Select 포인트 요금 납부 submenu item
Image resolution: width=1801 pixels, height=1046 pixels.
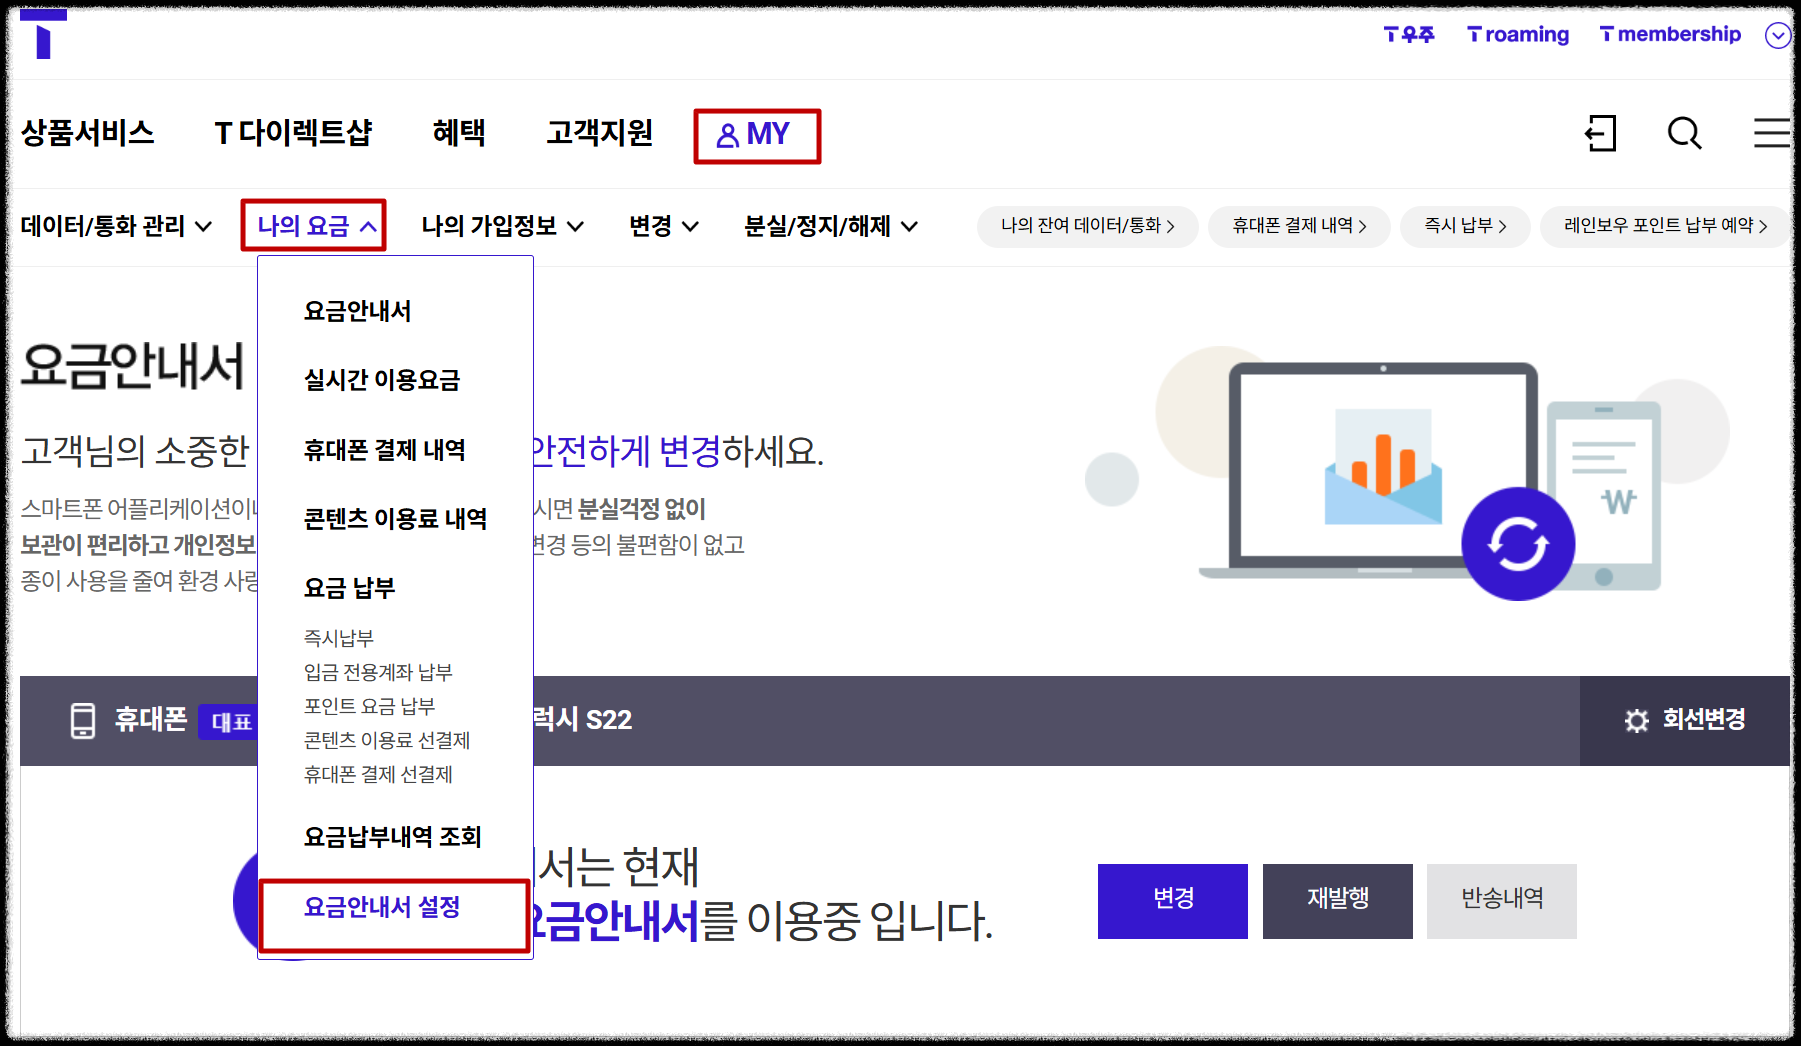click(x=369, y=706)
